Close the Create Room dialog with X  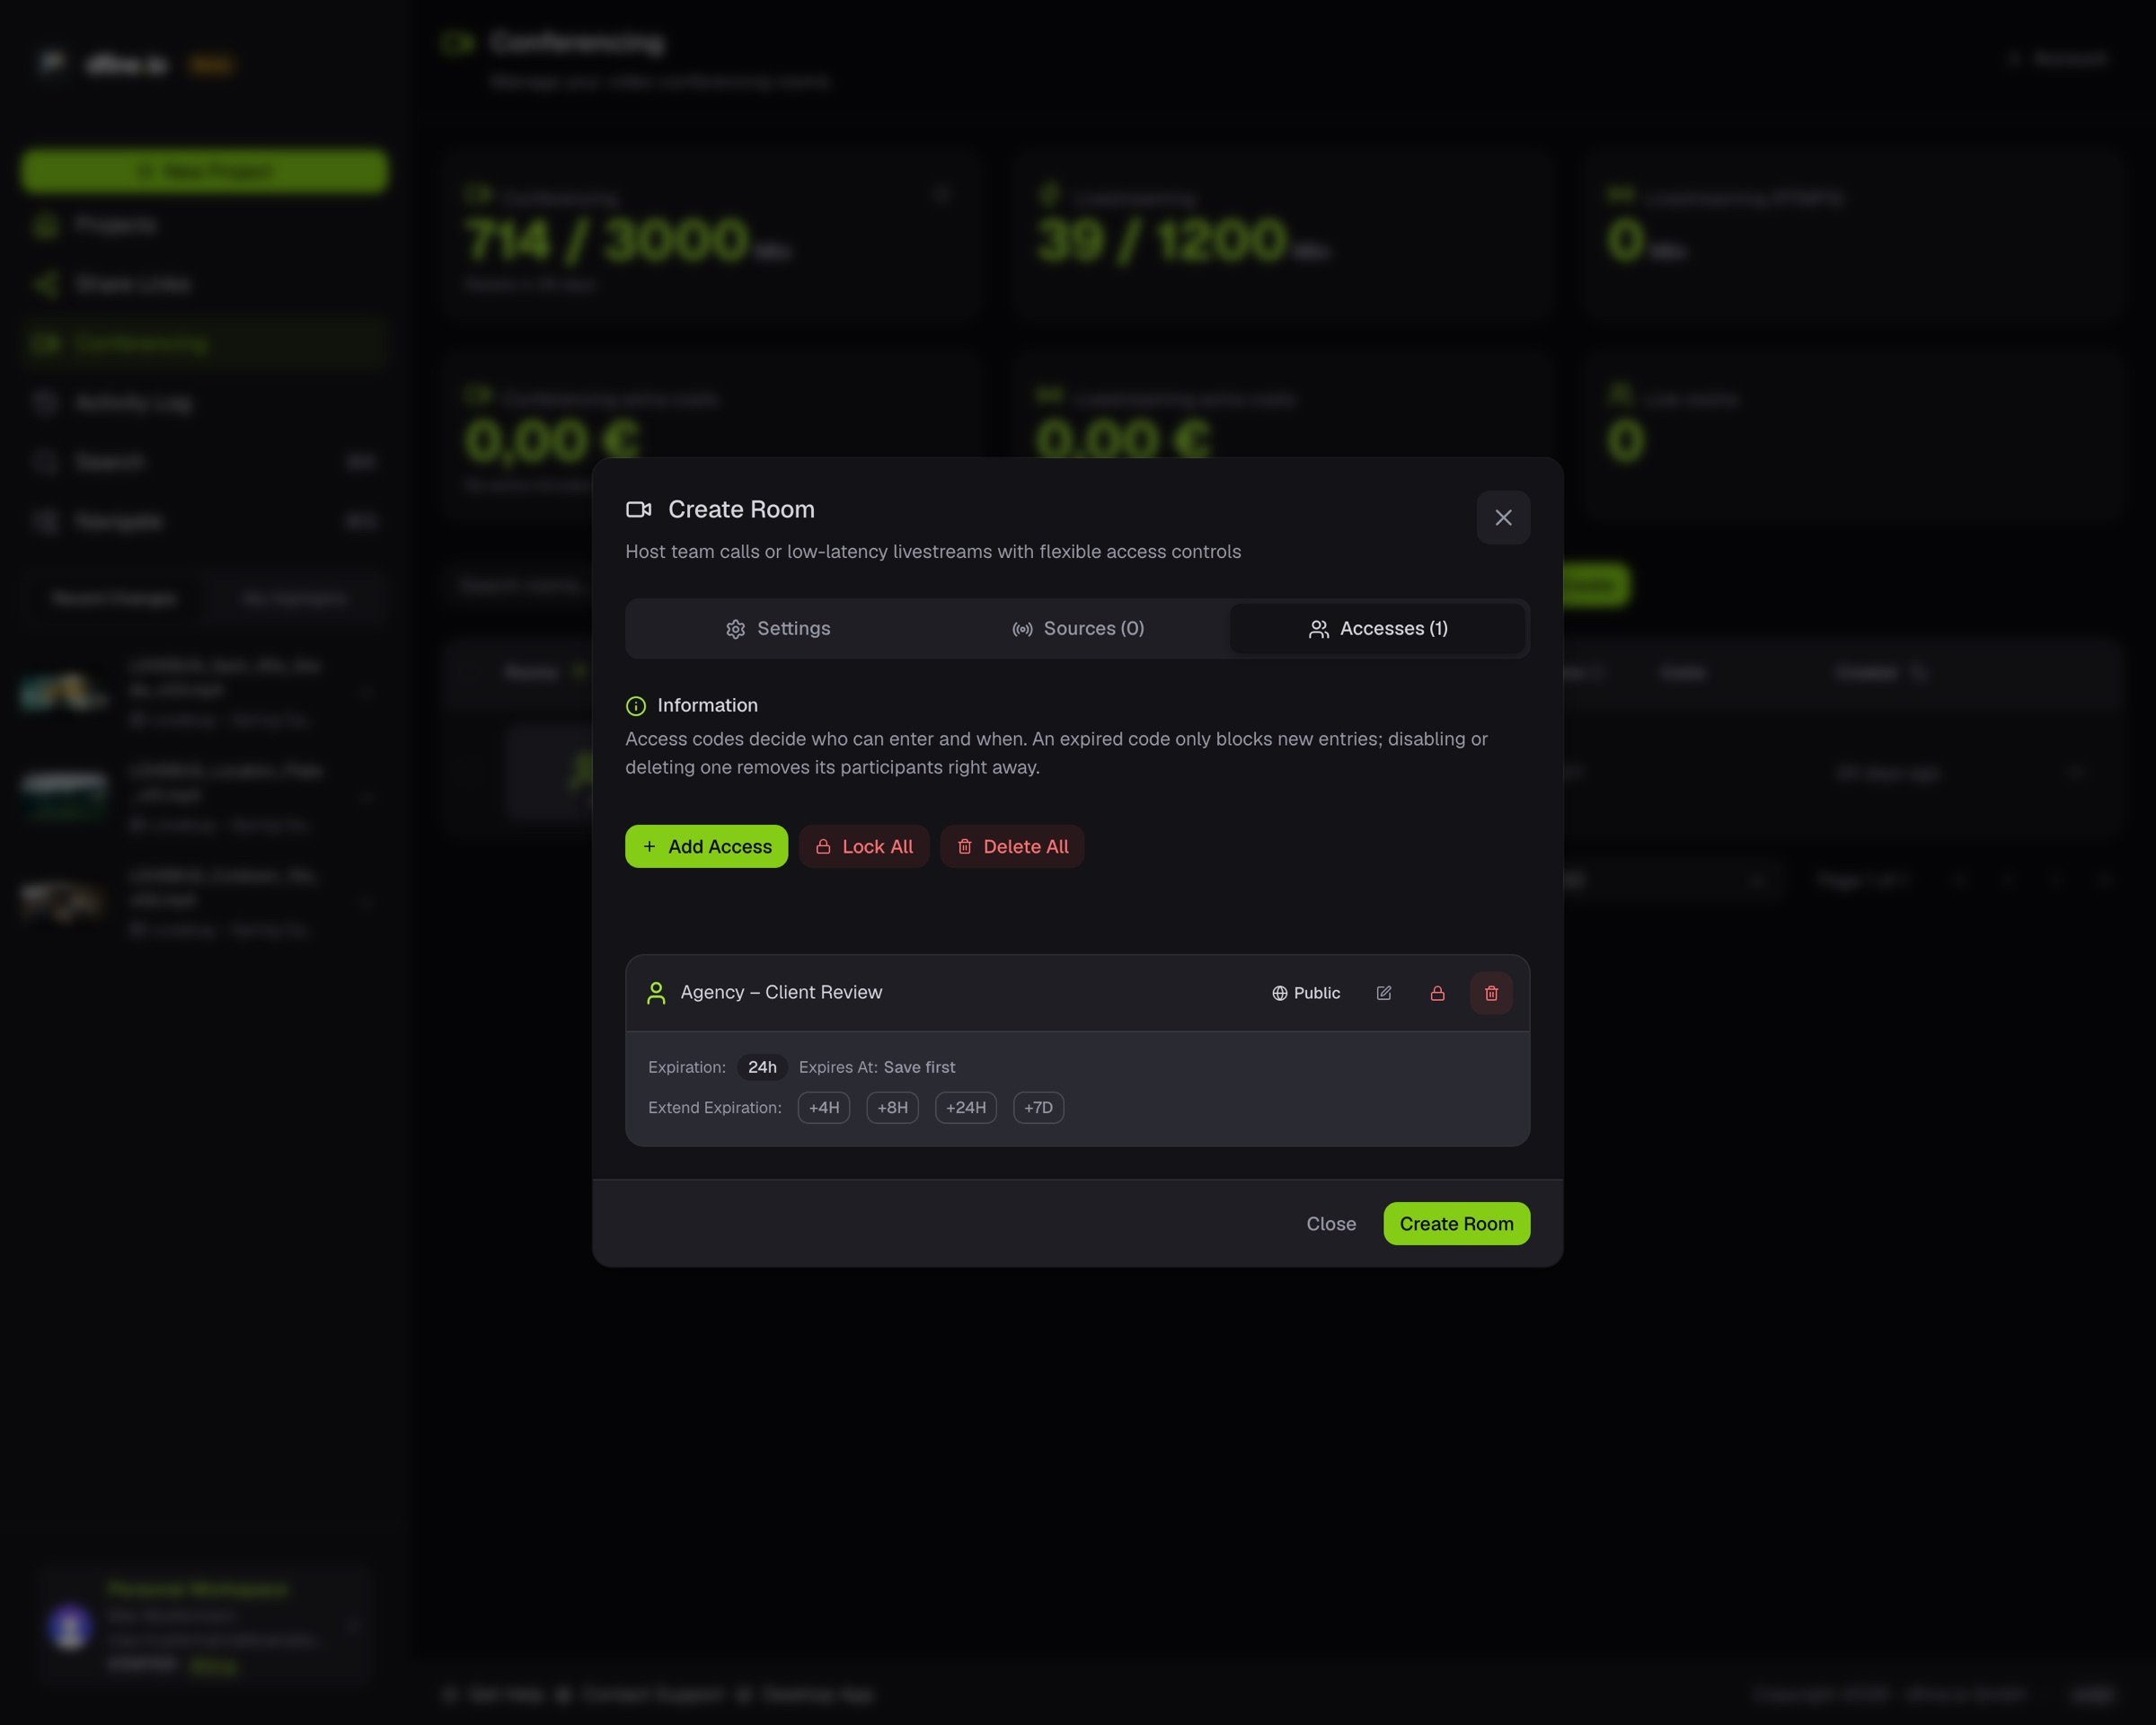coord(1503,517)
